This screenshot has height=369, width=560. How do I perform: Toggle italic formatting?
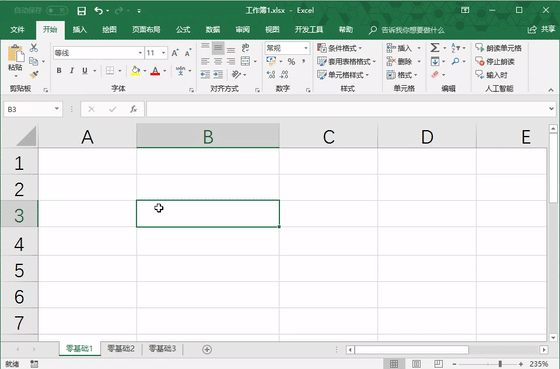tap(72, 71)
